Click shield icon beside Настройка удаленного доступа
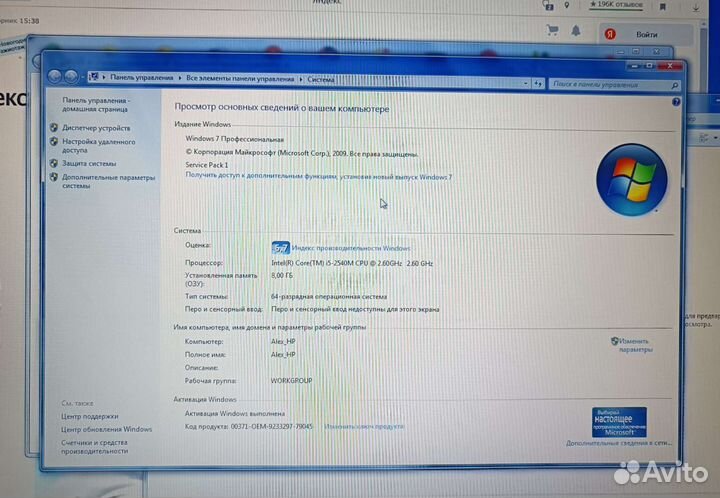 coord(54,142)
